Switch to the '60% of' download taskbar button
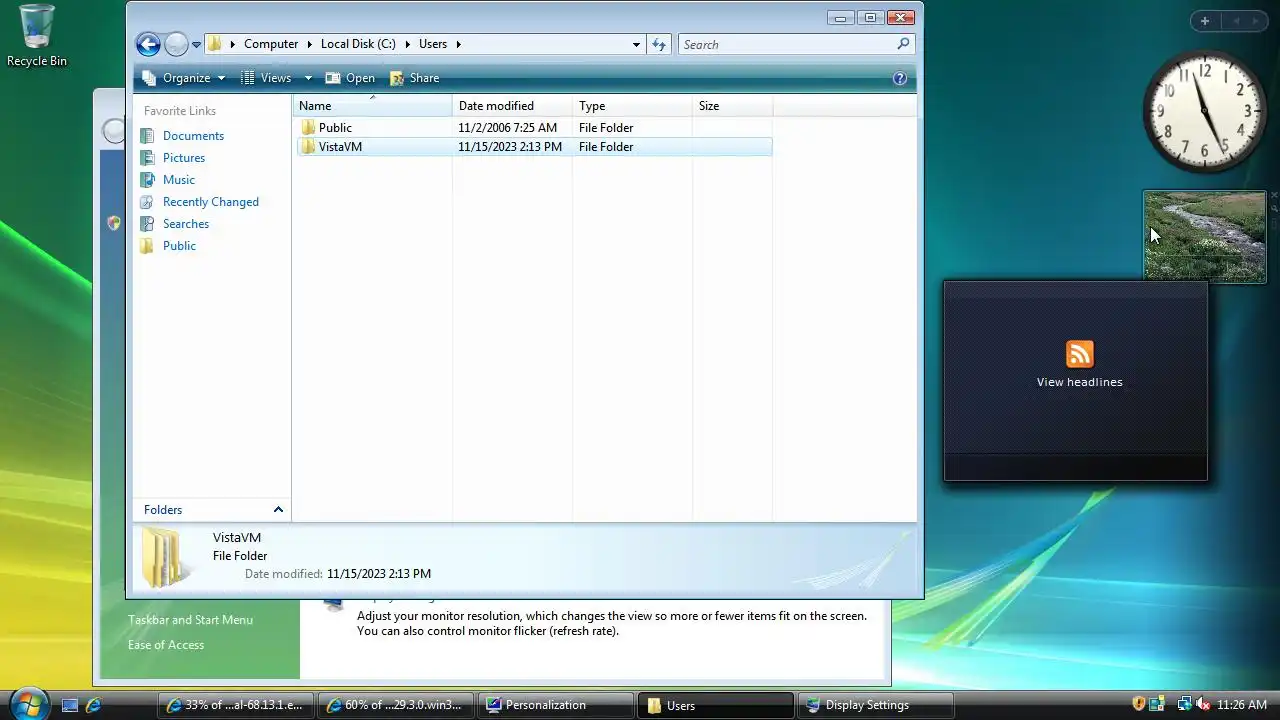1280x720 pixels. 396,705
